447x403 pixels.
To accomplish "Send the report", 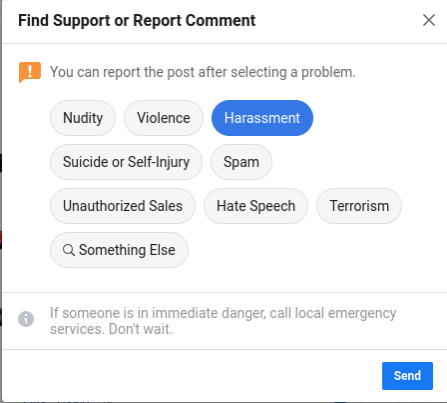I will pos(407,376).
